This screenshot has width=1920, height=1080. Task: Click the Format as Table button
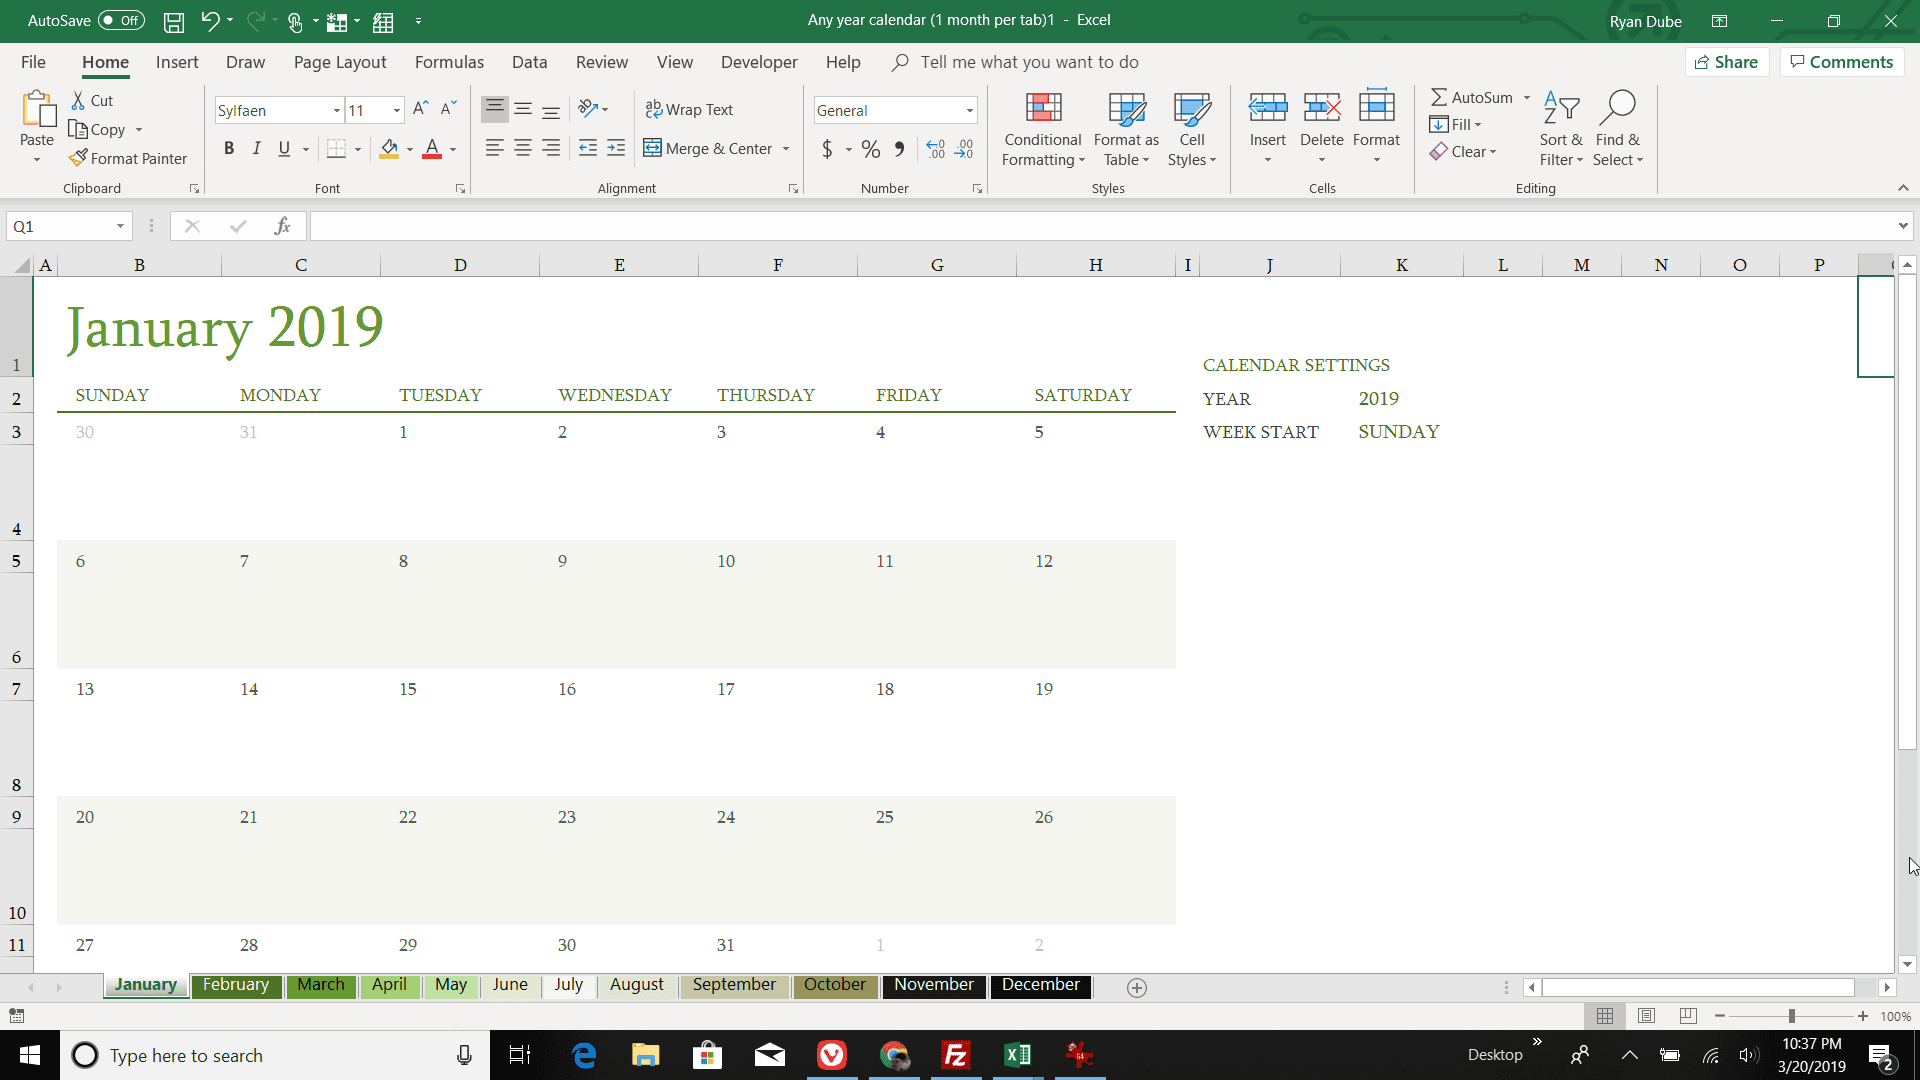[1125, 128]
